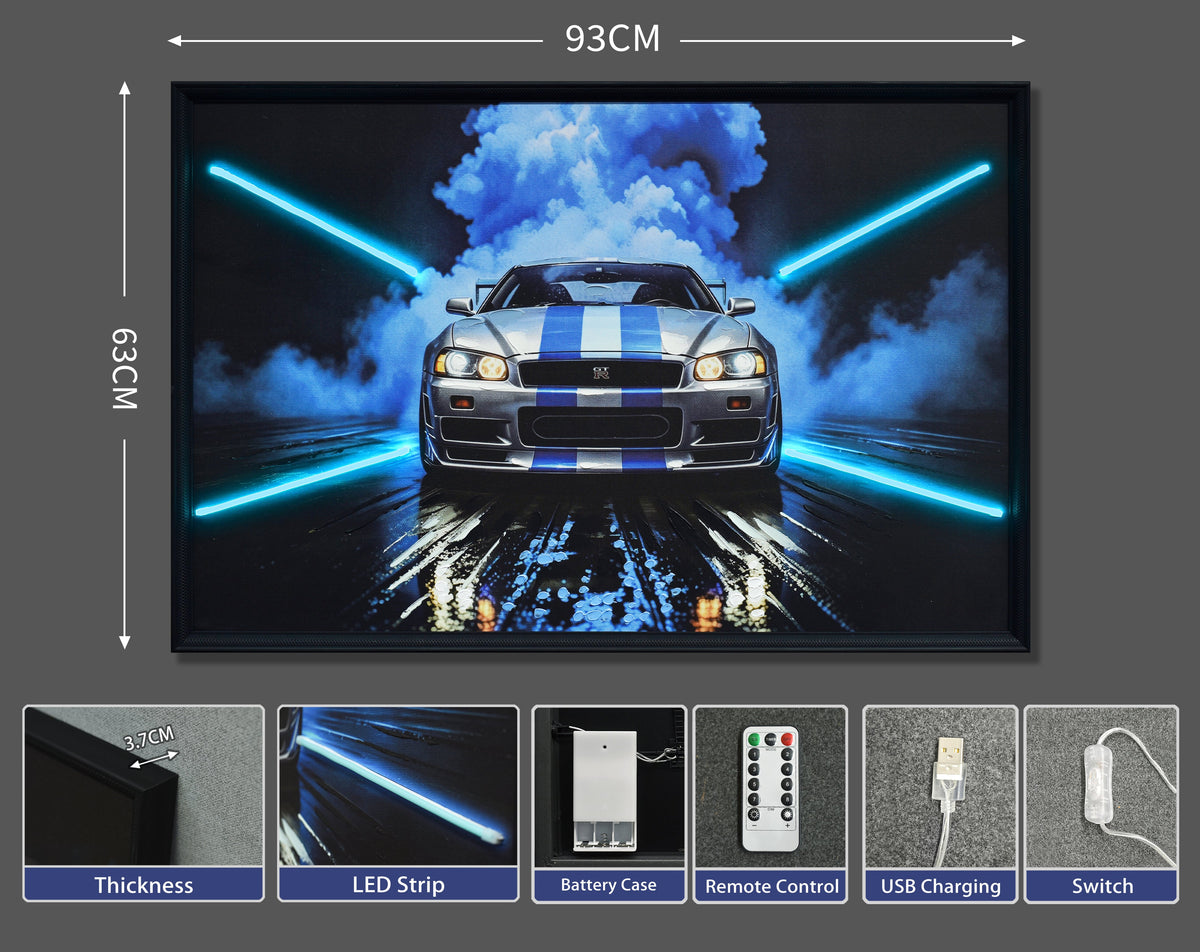The width and height of the screenshot is (1200, 952).
Task: Select the Remote Control photo
Action: 770,786
